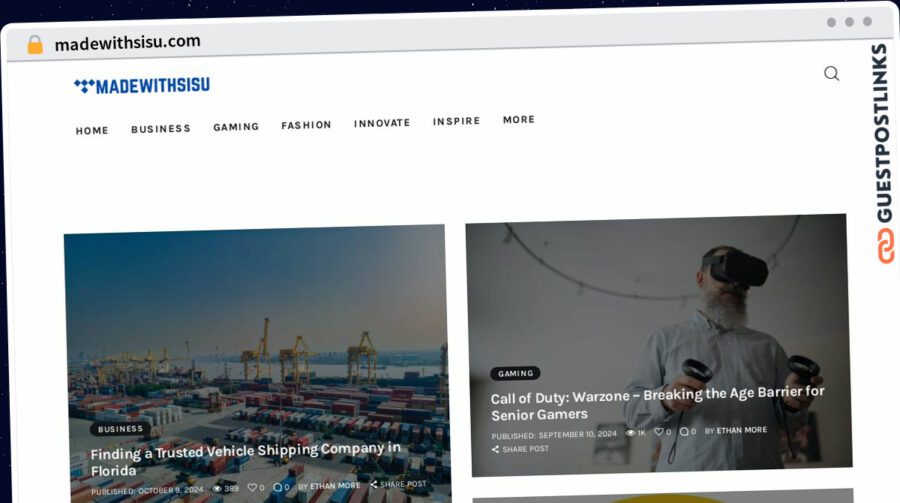Click Share Post on the Warzone article
This screenshot has height=503, width=900.
point(520,449)
